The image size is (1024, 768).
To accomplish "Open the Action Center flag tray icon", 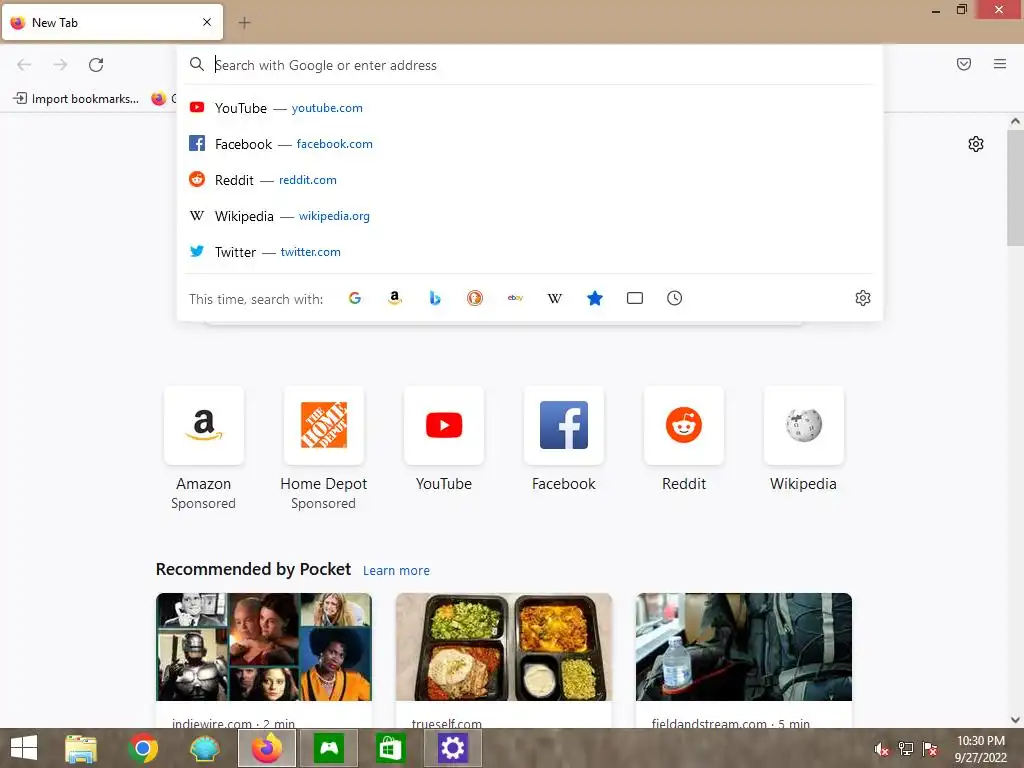I will tap(930, 749).
